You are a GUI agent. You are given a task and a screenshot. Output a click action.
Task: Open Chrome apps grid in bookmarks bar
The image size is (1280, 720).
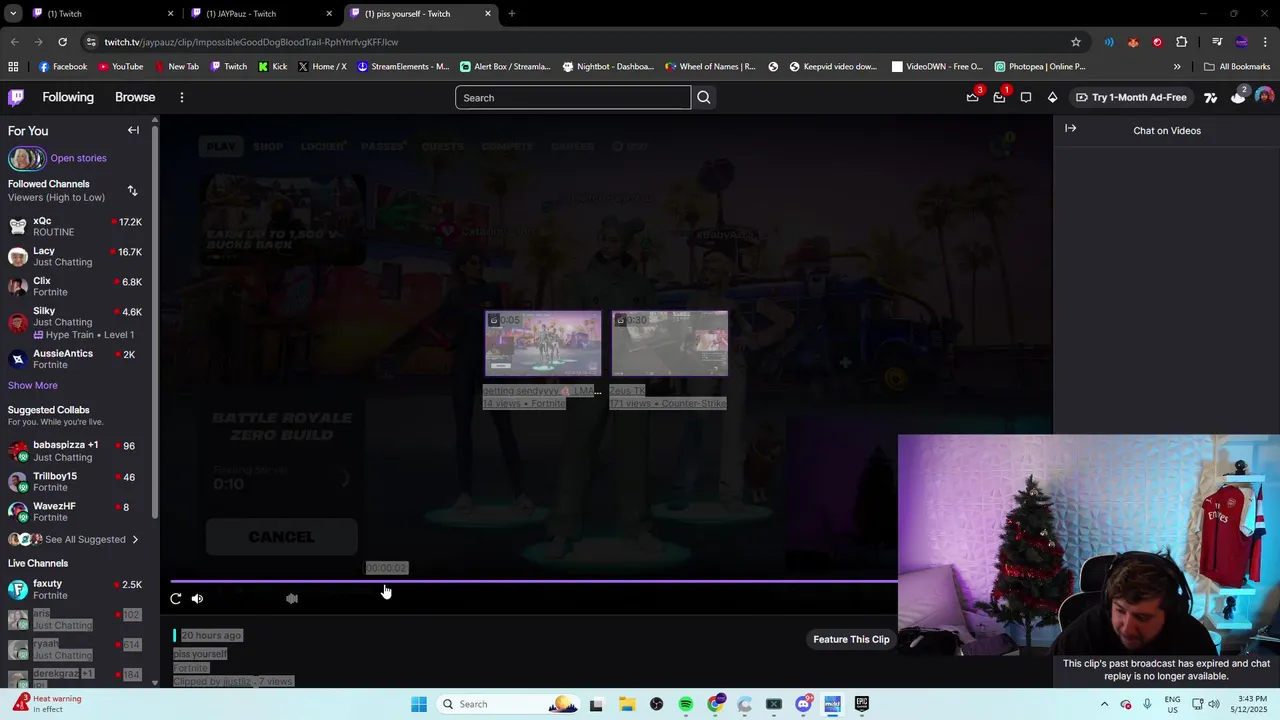click(x=13, y=67)
